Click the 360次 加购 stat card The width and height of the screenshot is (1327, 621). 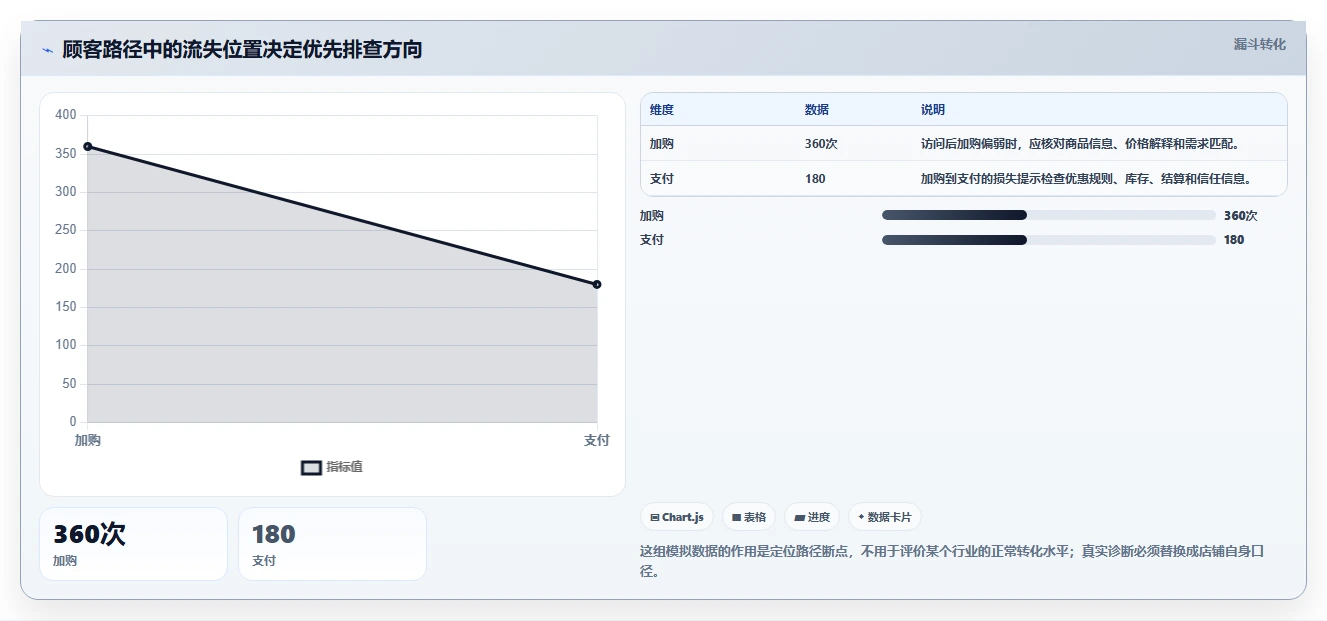click(x=133, y=544)
